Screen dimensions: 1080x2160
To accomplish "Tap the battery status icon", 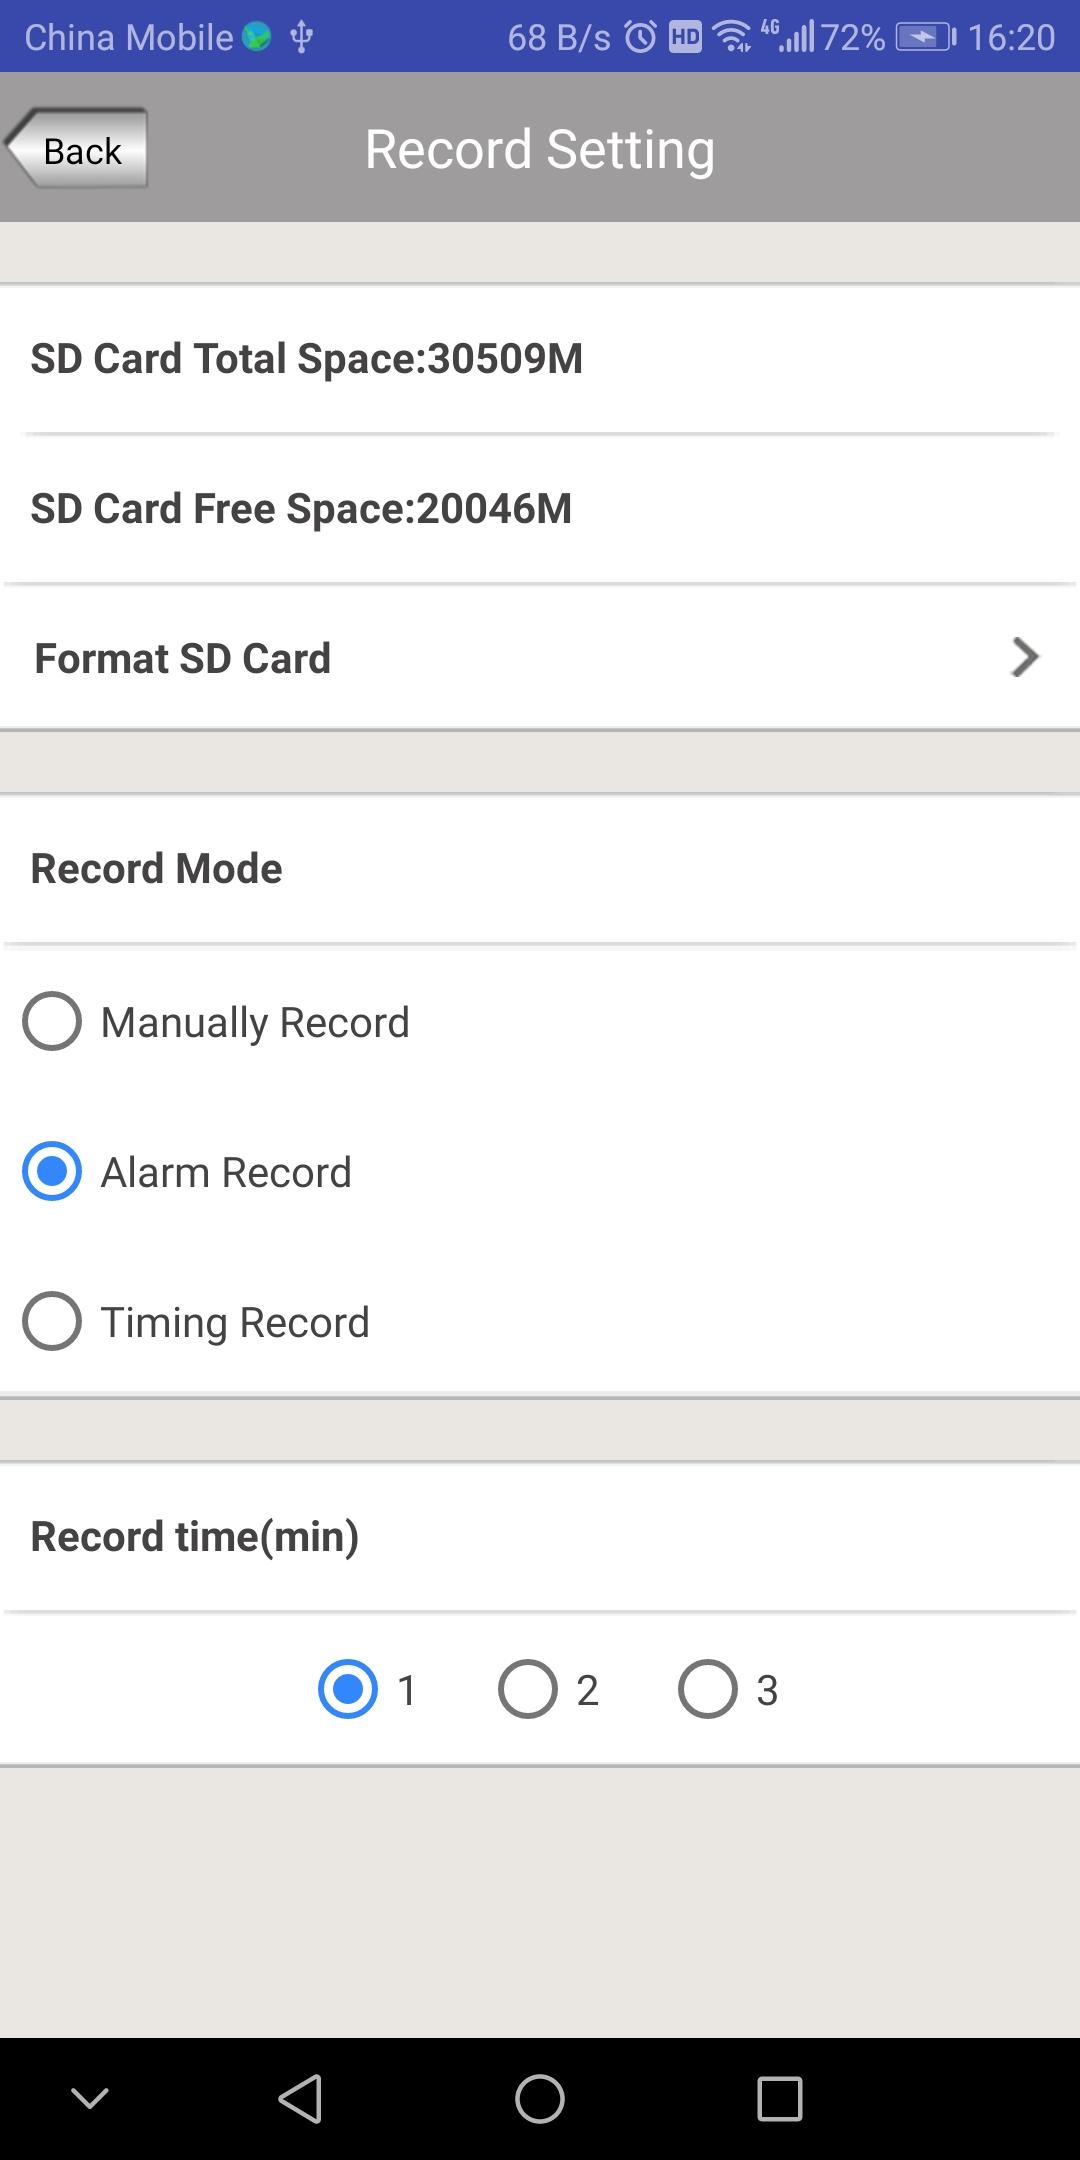I will pyautogui.click(x=926, y=38).
